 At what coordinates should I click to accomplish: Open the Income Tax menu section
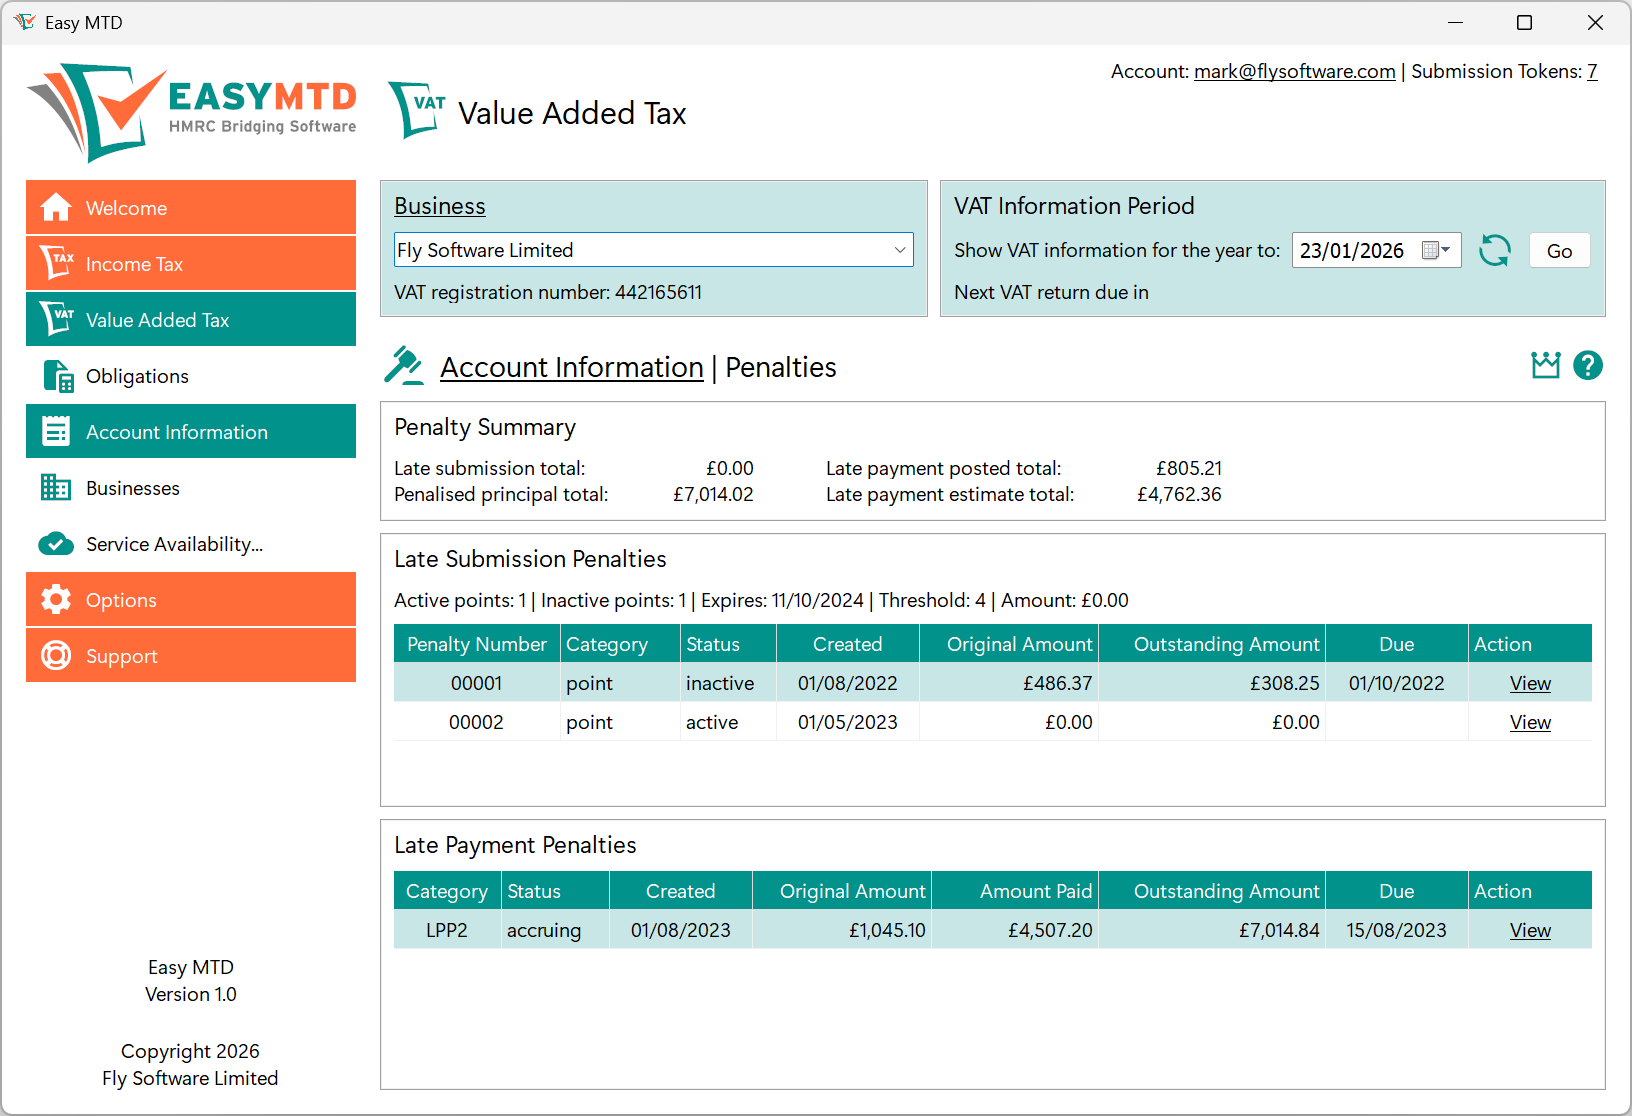191,264
